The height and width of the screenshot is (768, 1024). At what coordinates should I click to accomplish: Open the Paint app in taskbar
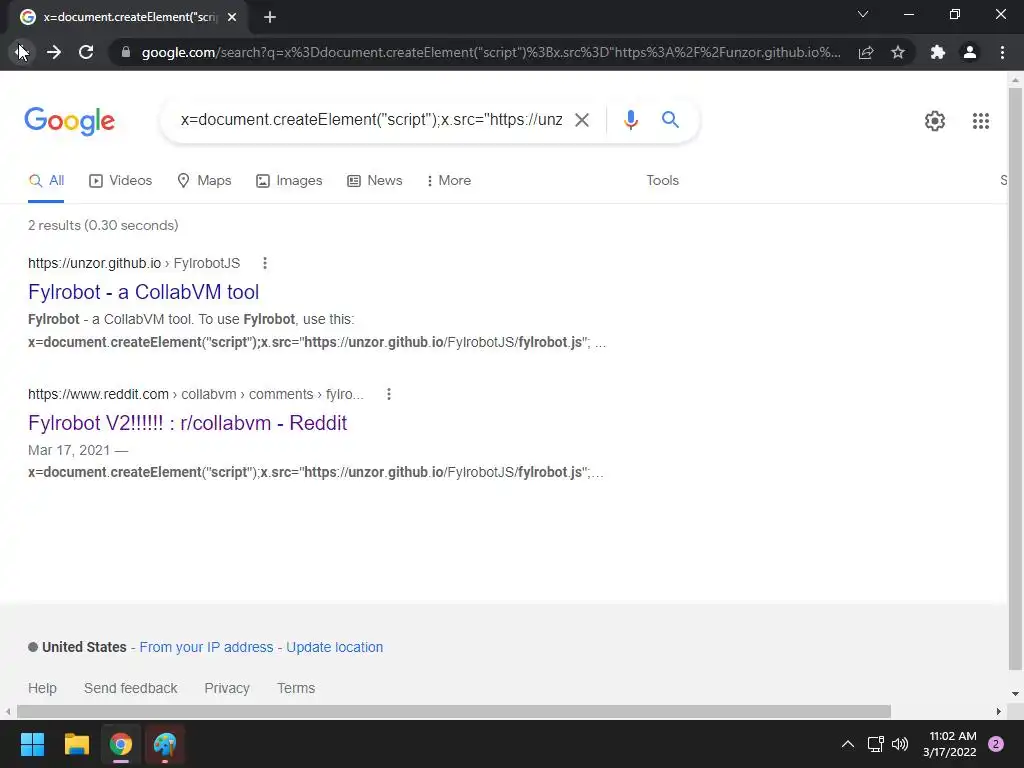point(165,744)
